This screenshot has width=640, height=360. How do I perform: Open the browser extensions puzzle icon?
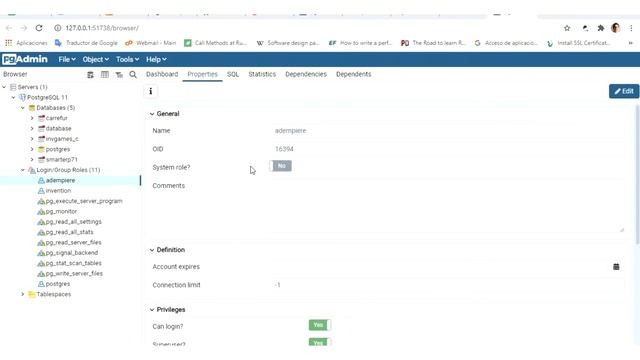point(600,28)
